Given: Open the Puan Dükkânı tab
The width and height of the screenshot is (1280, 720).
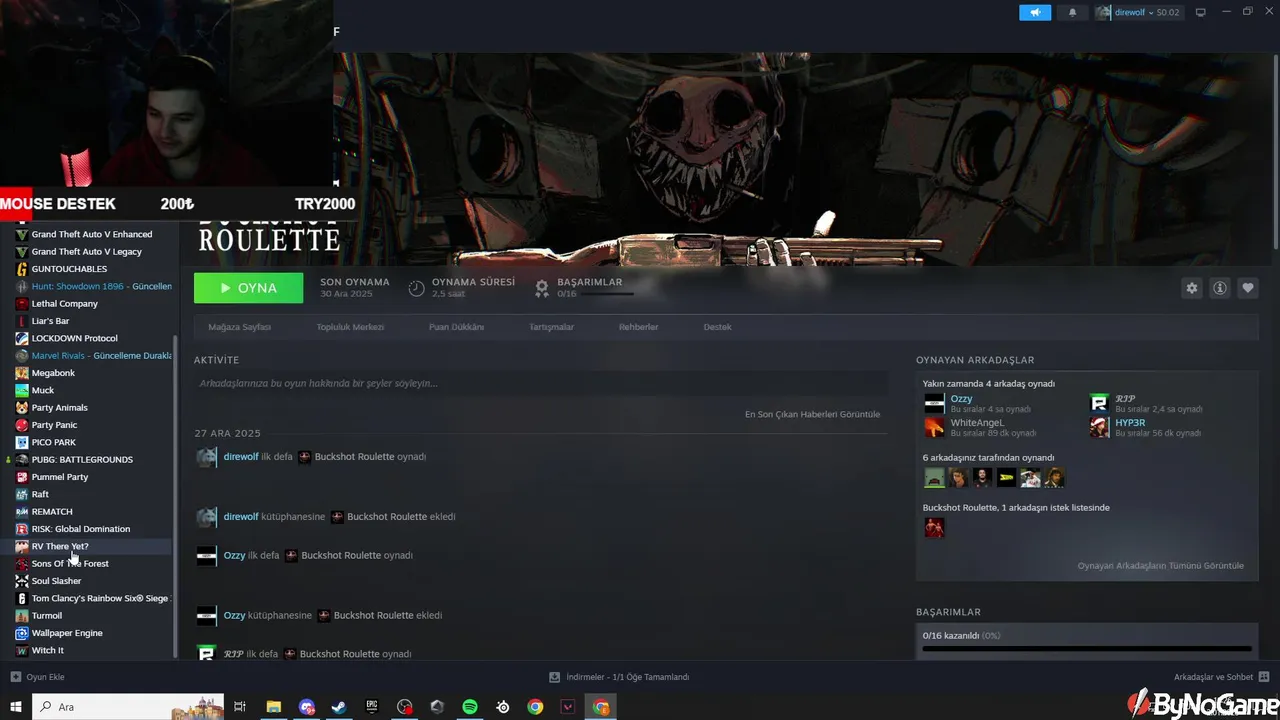Looking at the screenshot, I should [456, 327].
